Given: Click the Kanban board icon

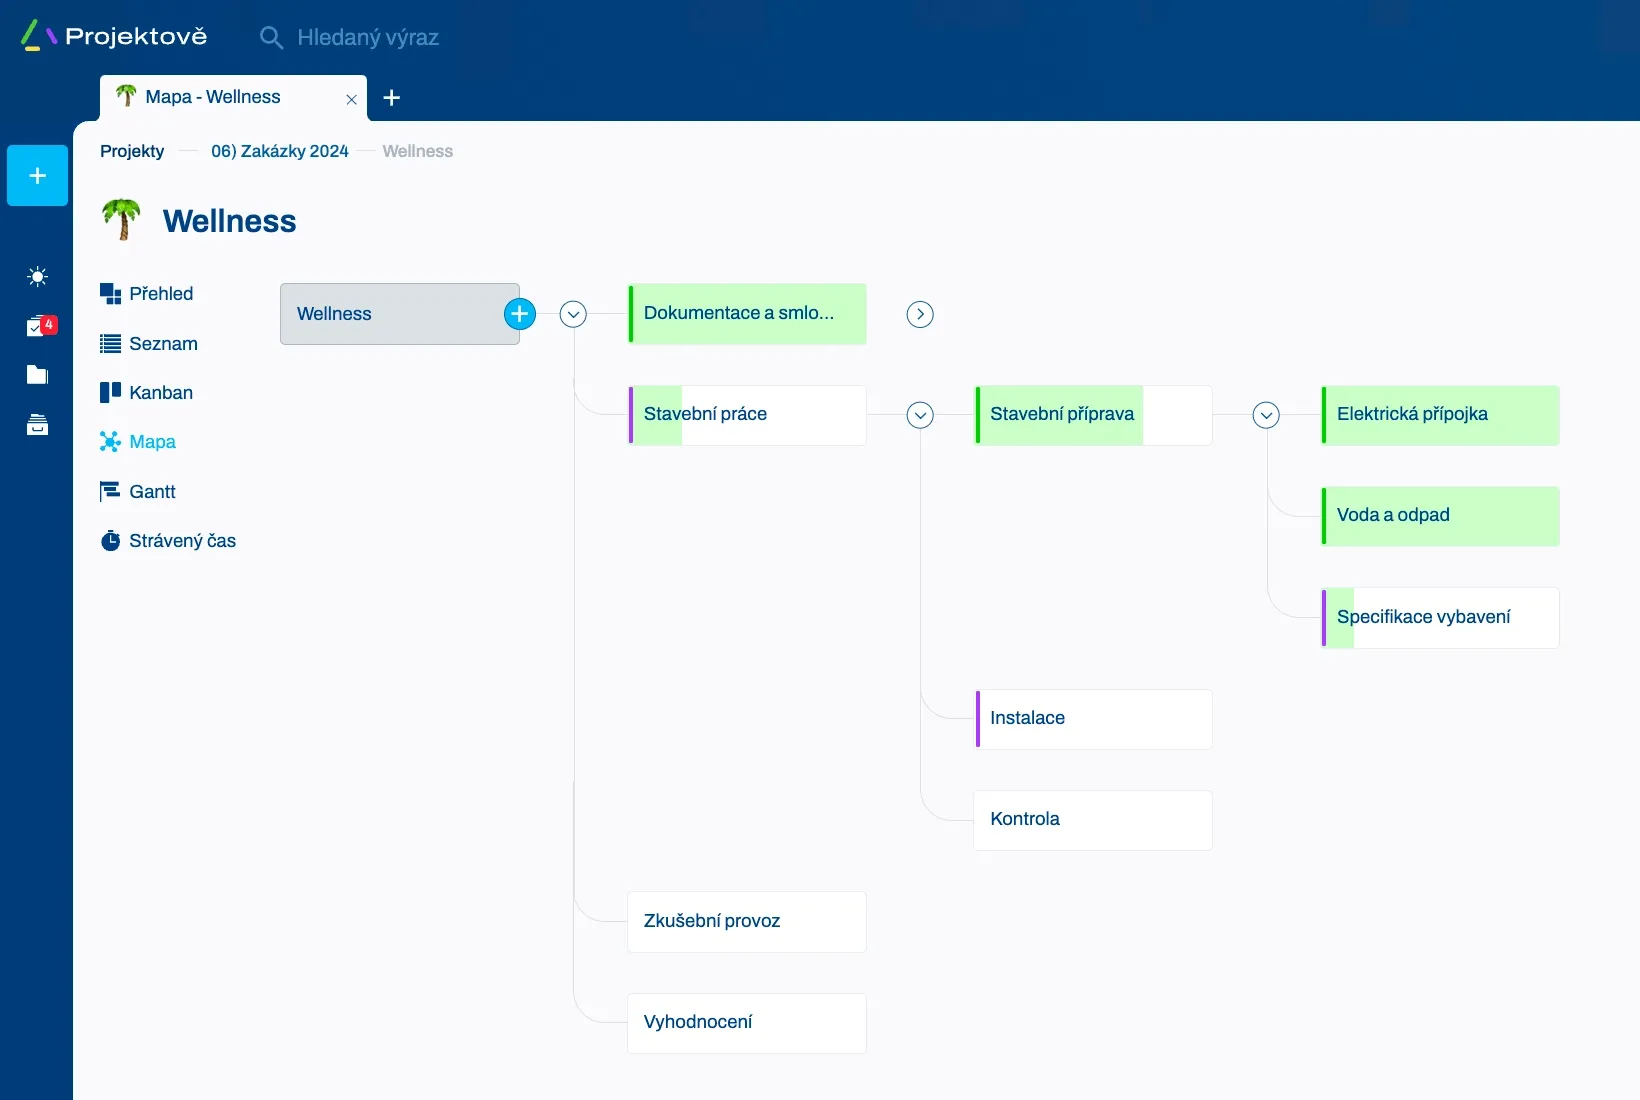Looking at the screenshot, I should click(110, 392).
